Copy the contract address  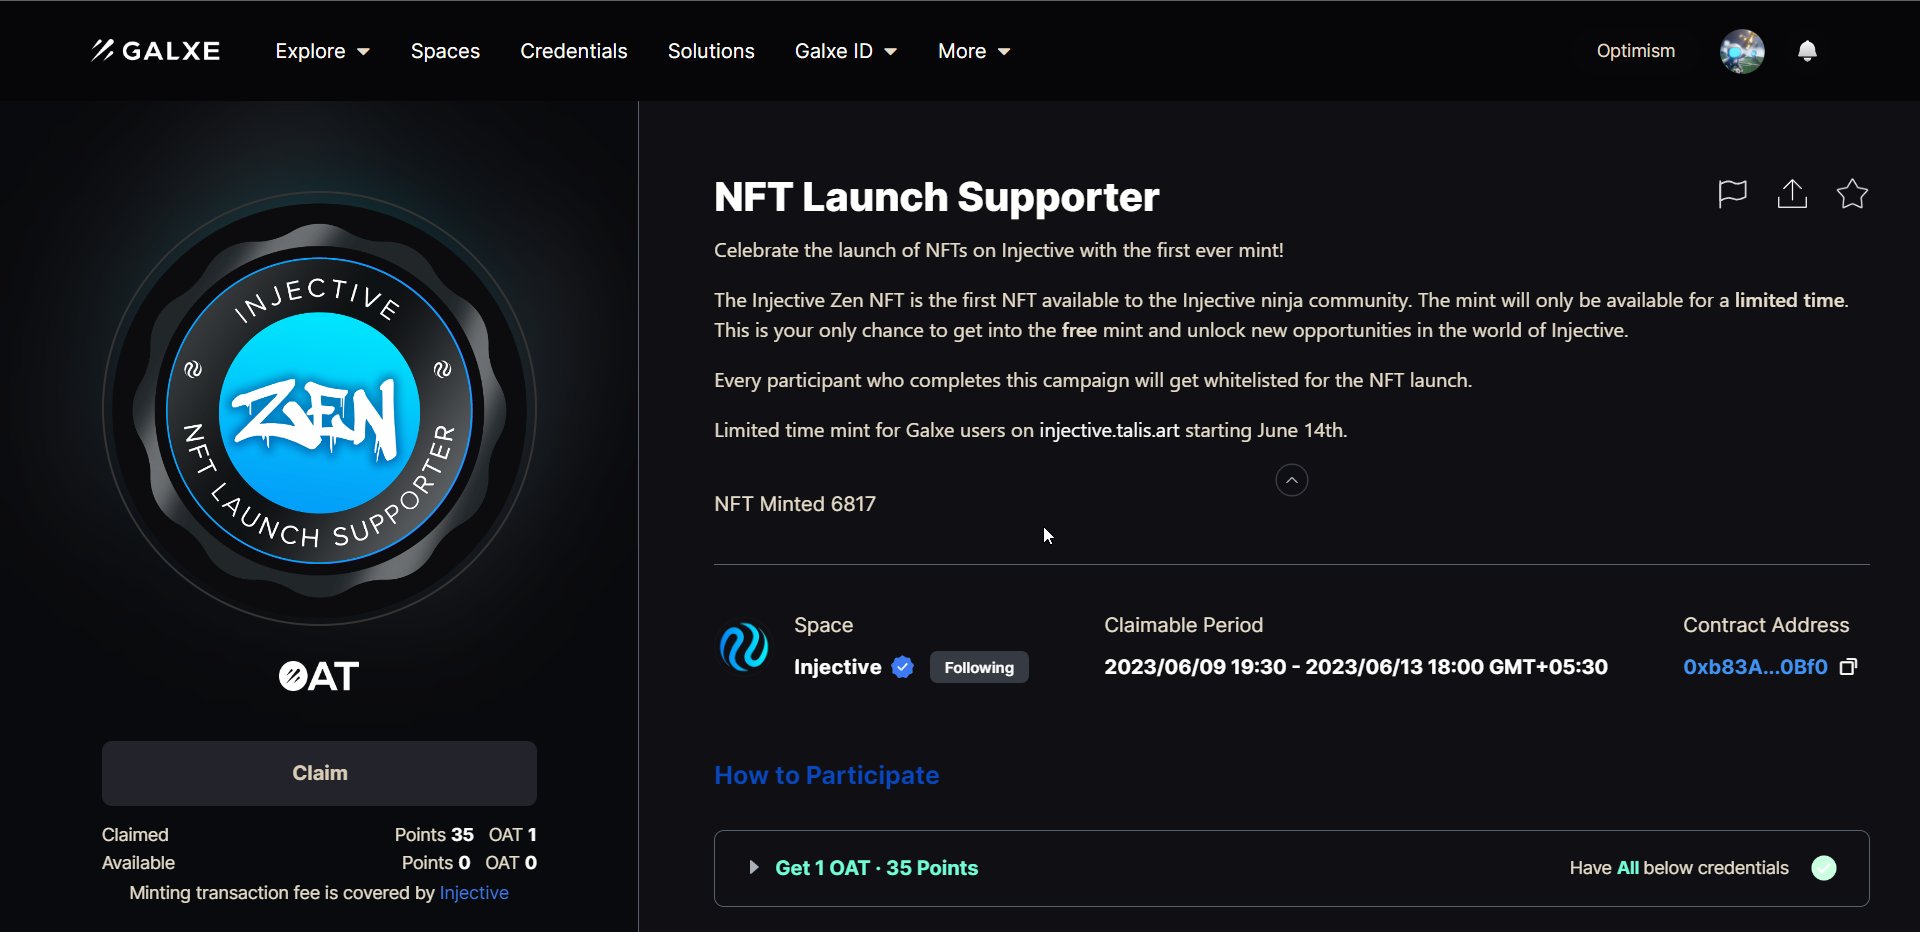click(x=1849, y=667)
